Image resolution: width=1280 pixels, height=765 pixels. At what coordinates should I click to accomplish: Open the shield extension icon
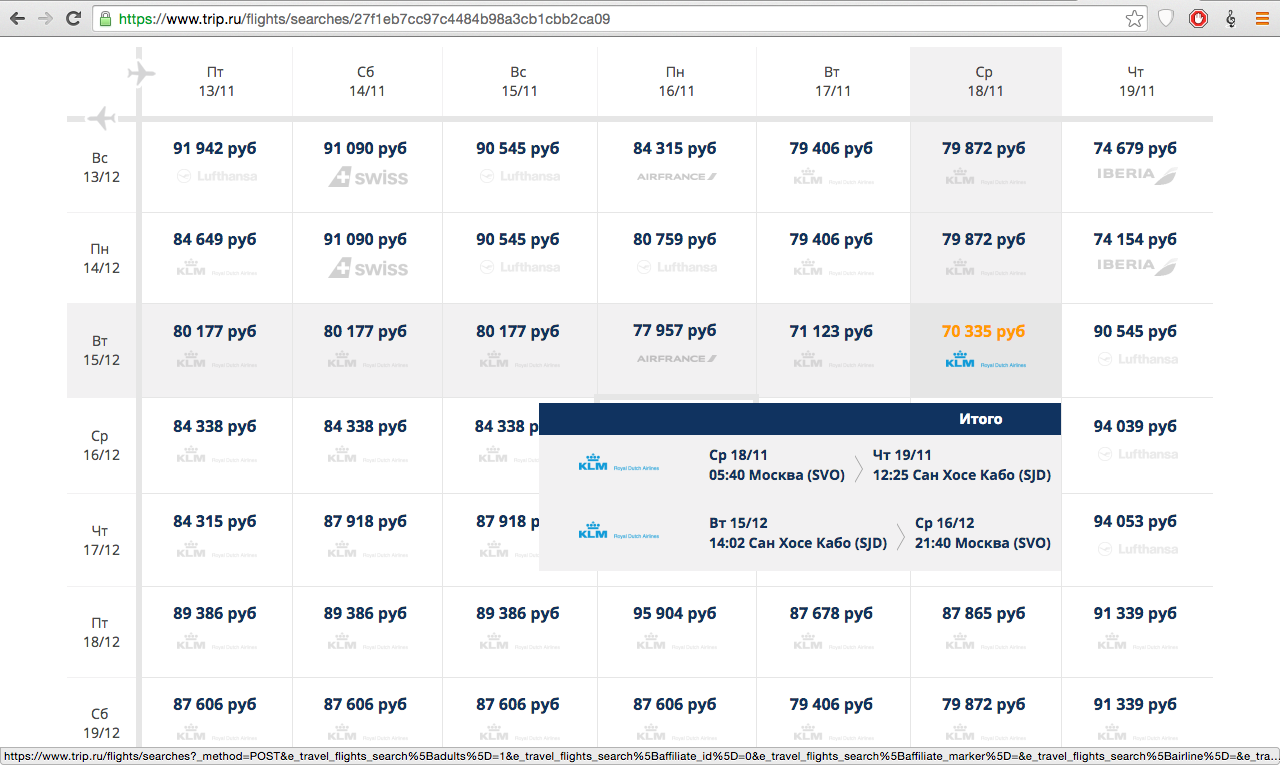point(1166,18)
